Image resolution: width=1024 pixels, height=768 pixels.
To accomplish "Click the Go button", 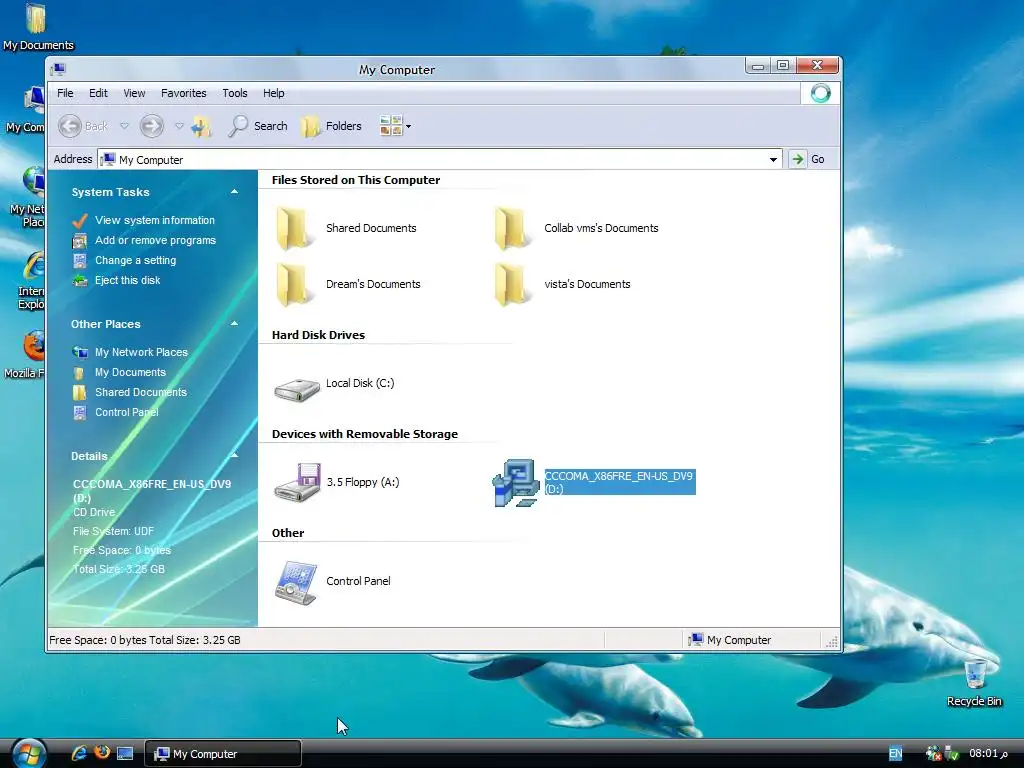I will [807, 159].
